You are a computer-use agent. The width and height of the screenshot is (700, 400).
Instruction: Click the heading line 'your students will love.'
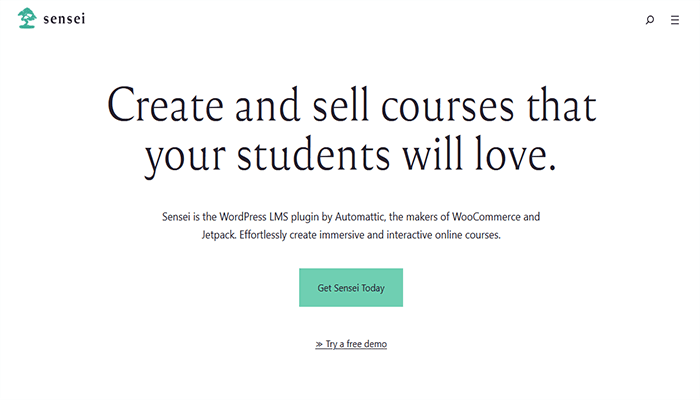350,157
